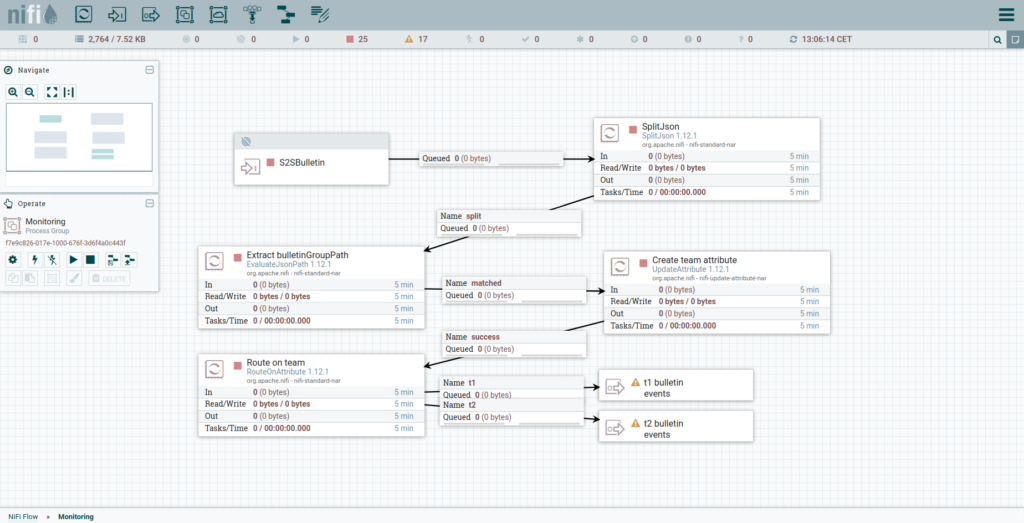Open configuration gear in Operate panel
1024x523 pixels.
tap(13, 260)
